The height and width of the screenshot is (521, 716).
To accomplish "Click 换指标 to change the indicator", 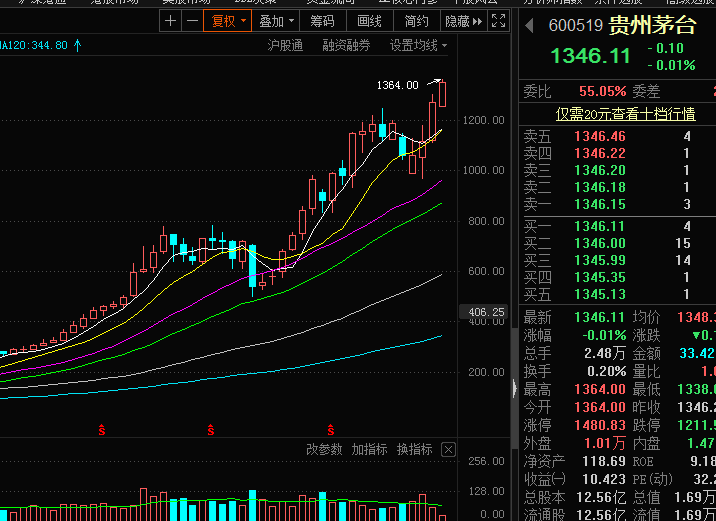I will pos(415,449).
